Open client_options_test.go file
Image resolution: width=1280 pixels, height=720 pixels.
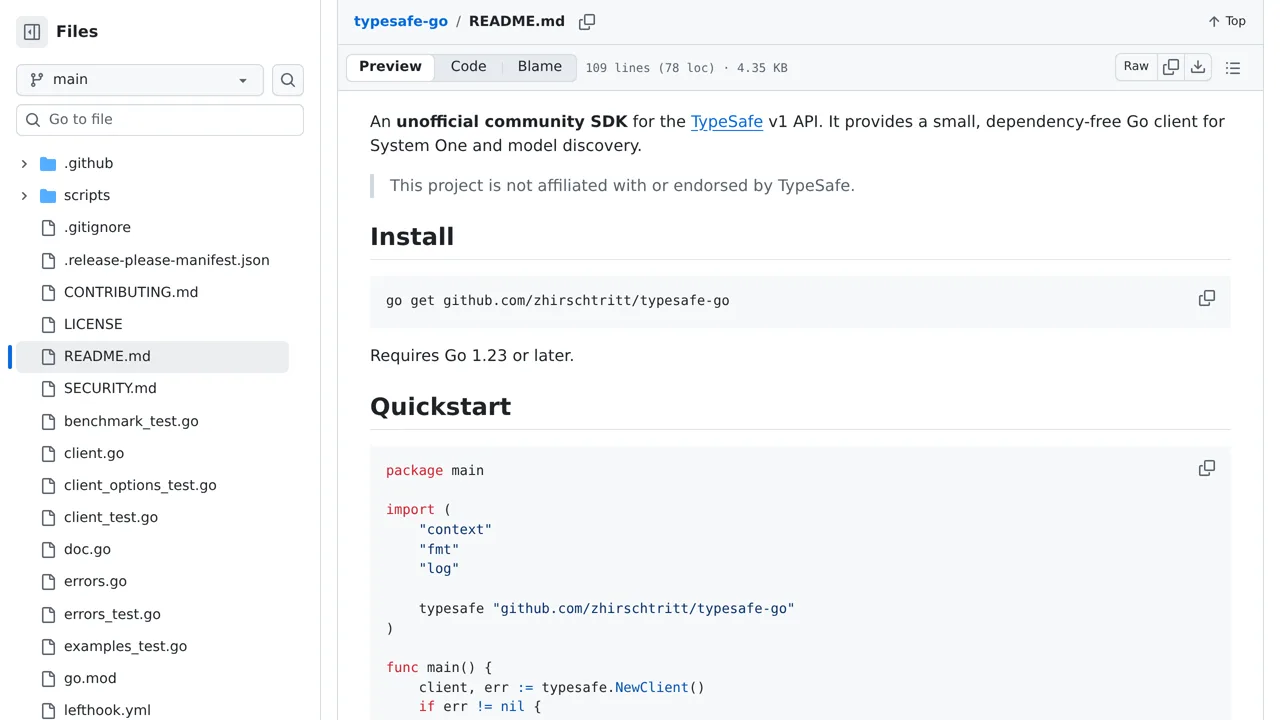coord(140,485)
